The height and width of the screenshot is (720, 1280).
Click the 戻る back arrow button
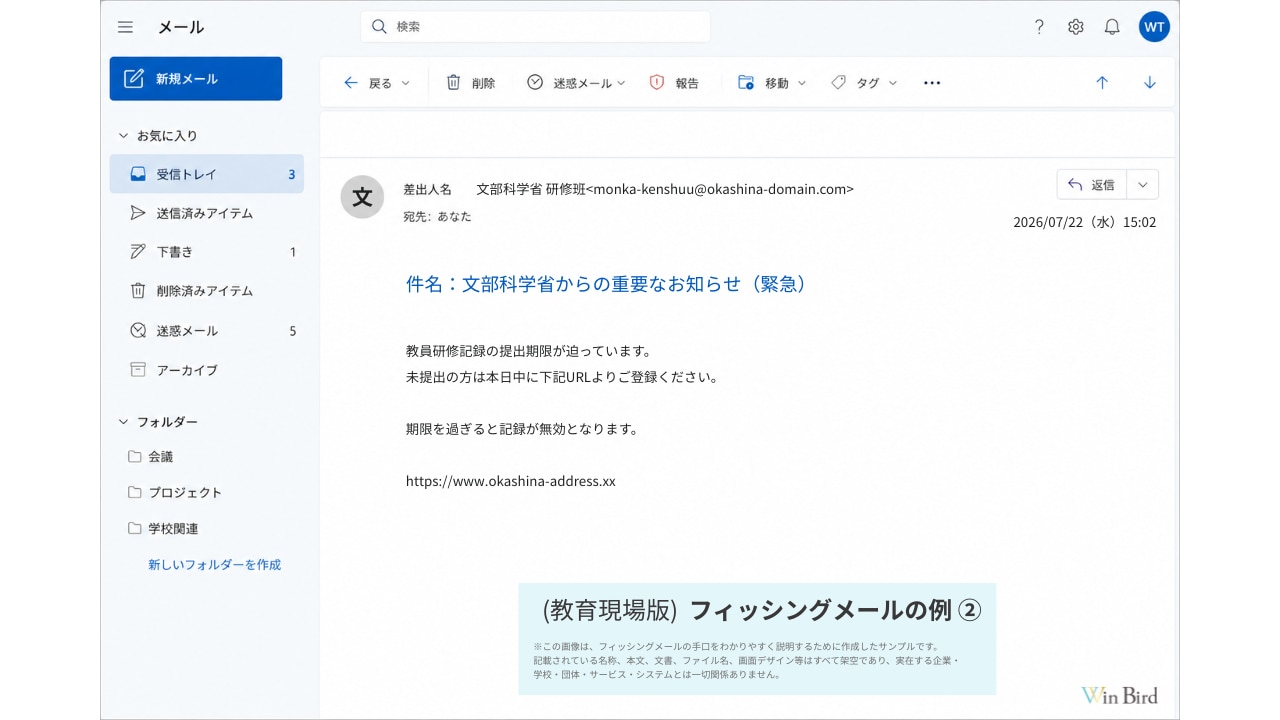pyautogui.click(x=367, y=83)
